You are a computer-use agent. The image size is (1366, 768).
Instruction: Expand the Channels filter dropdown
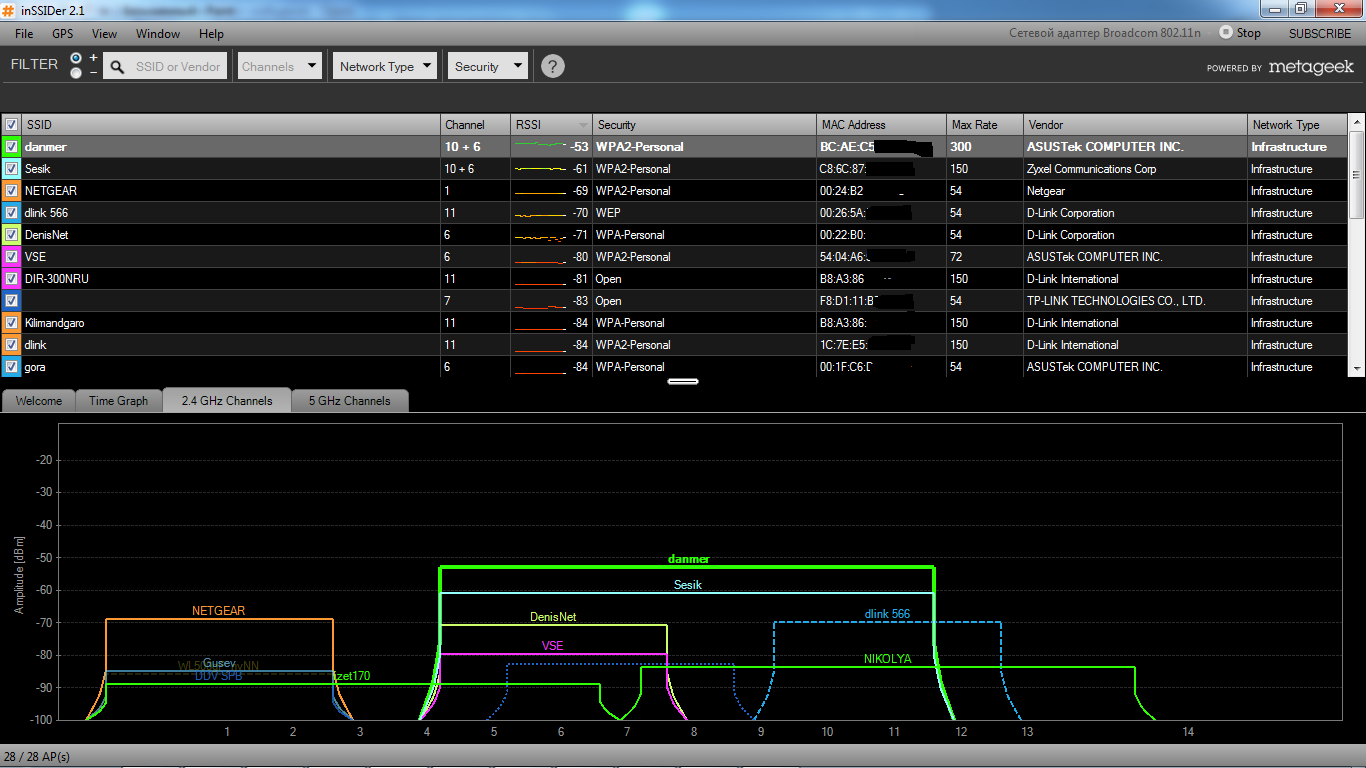coord(279,67)
